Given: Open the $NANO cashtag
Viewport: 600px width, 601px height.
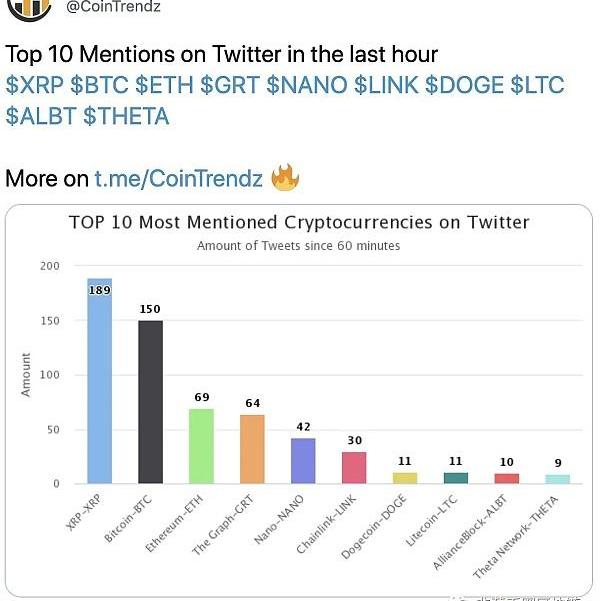Looking at the screenshot, I should [307, 86].
